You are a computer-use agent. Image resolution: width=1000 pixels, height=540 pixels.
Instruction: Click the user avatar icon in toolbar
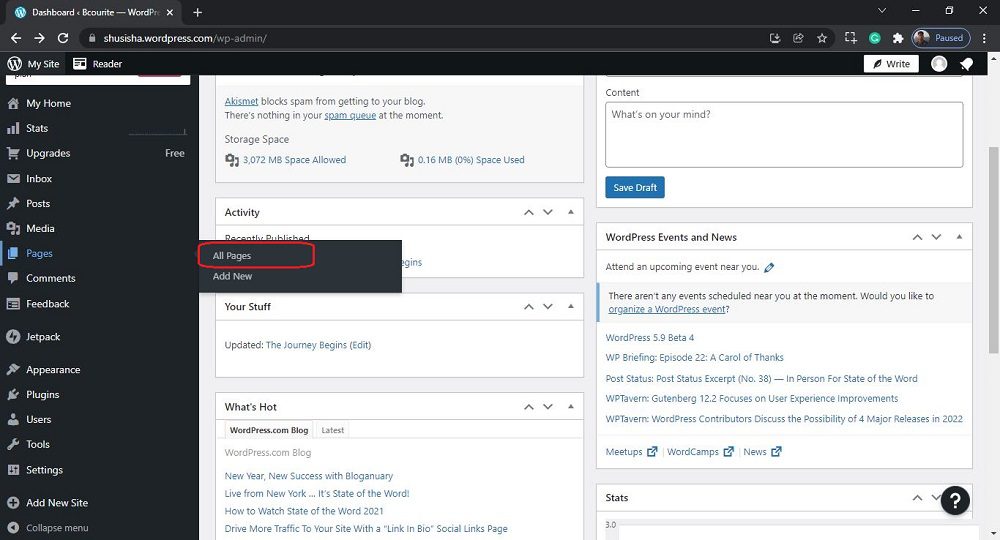coord(939,64)
